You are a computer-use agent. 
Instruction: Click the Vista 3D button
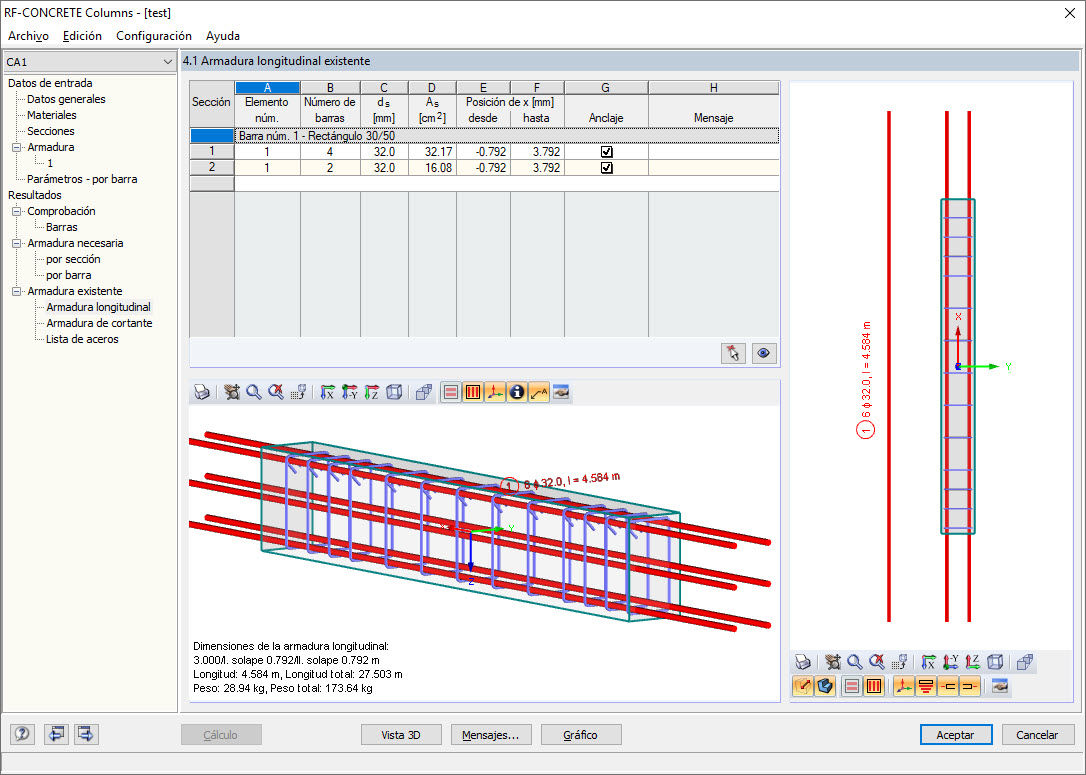tap(401, 735)
